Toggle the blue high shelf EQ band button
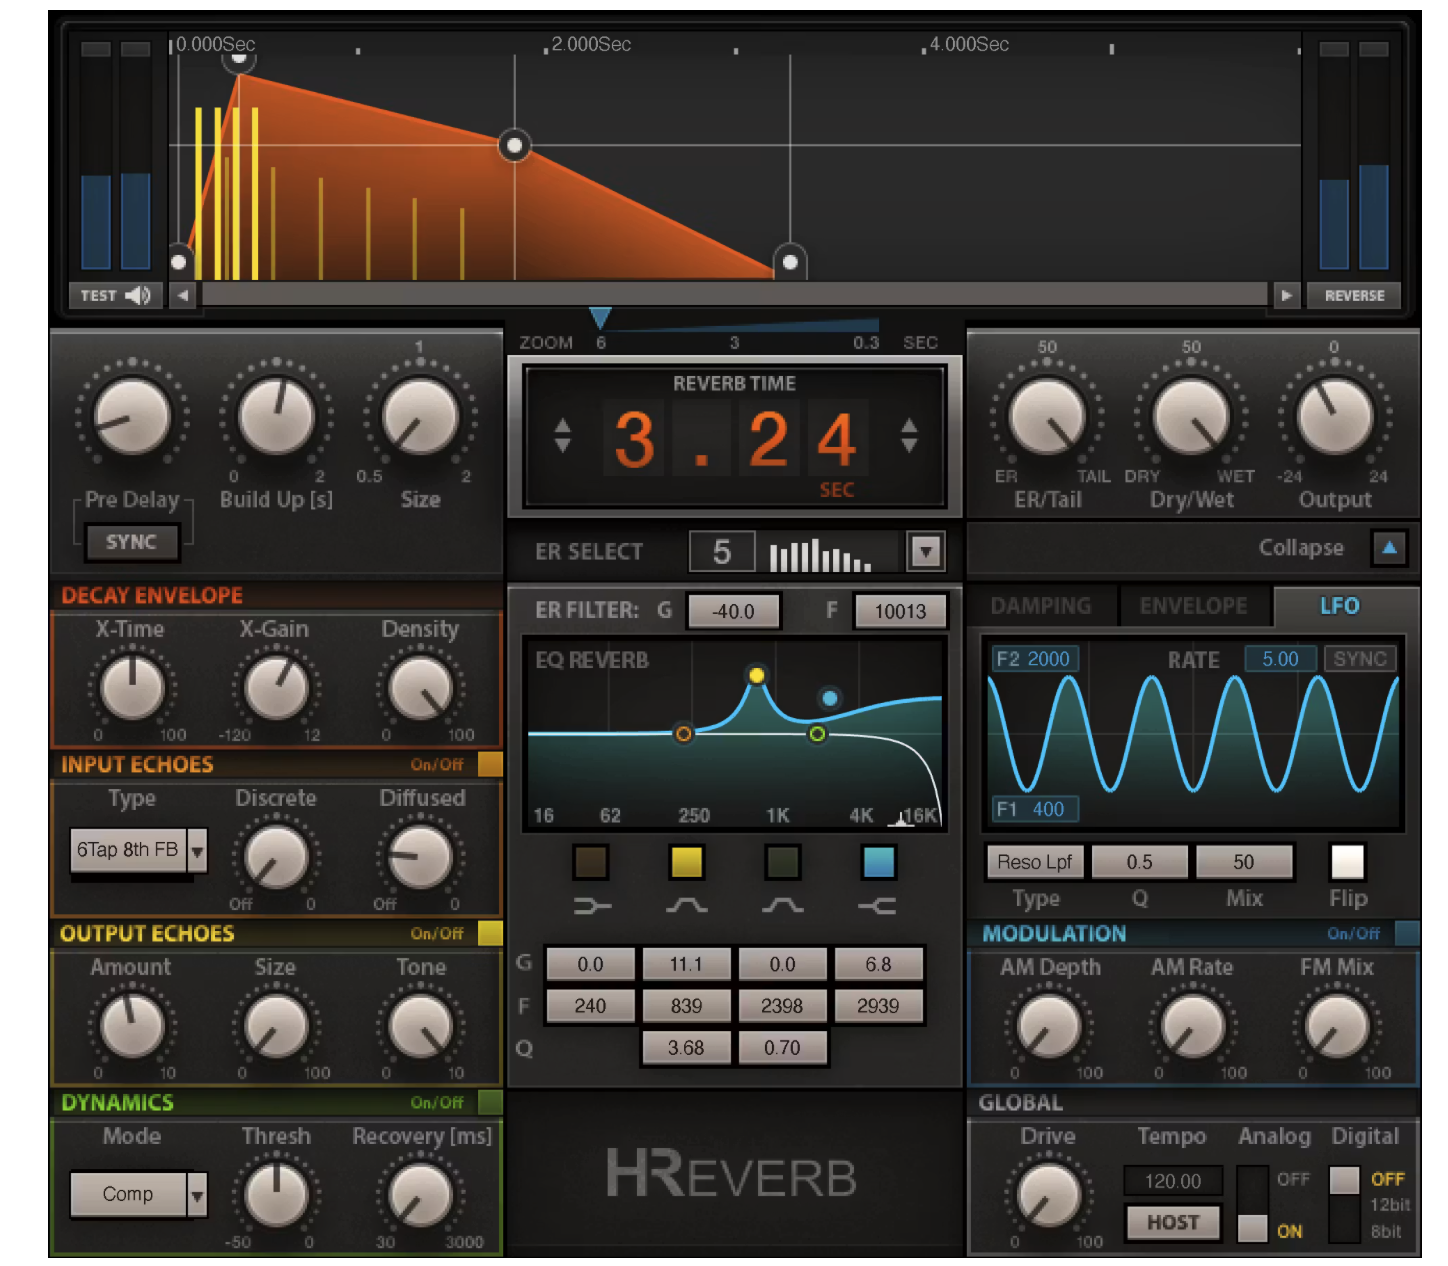Viewport: 1448px width, 1266px height. (878, 862)
